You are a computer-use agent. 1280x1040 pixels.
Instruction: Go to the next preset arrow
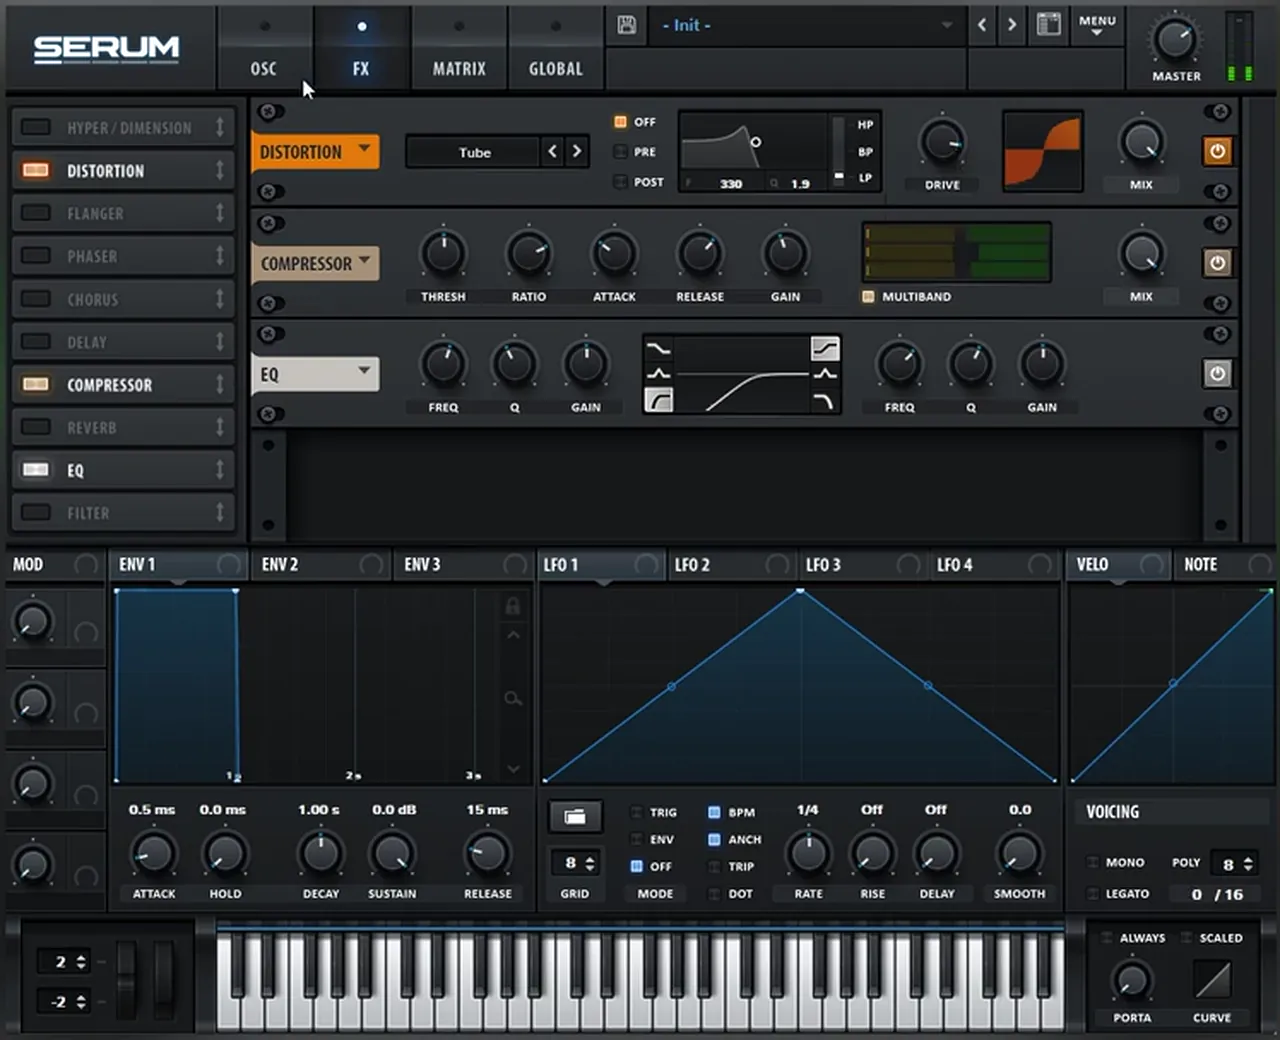click(x=1012, y=24)
